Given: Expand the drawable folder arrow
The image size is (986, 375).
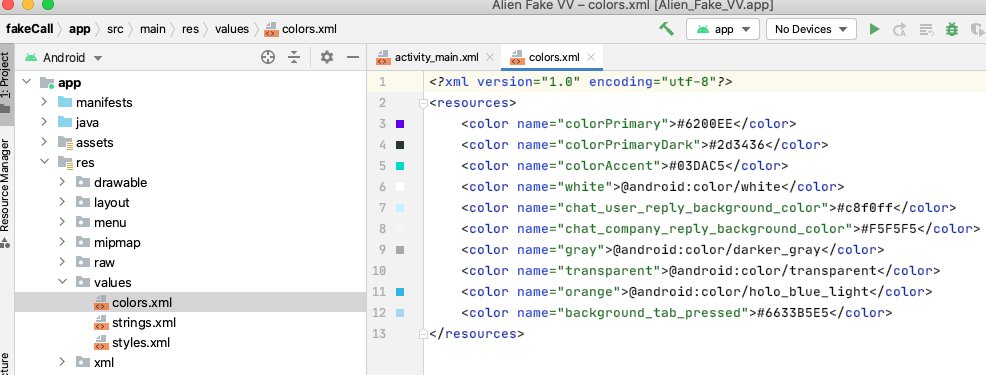Looking at the screenshot, I should click(62, 182).
